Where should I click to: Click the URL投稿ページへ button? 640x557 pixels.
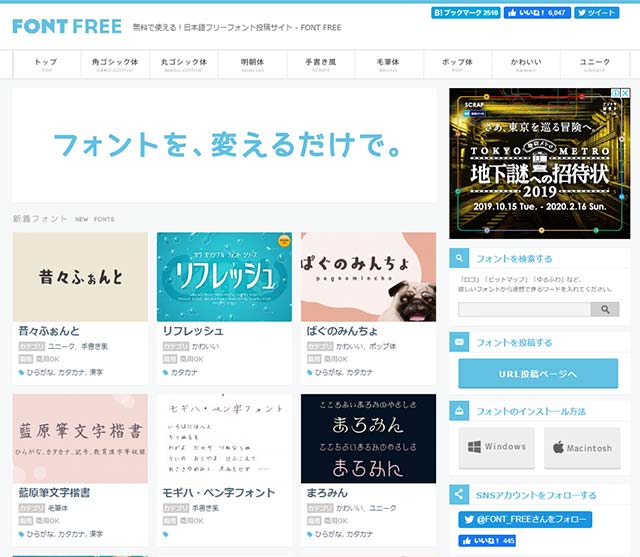[538, 374]
